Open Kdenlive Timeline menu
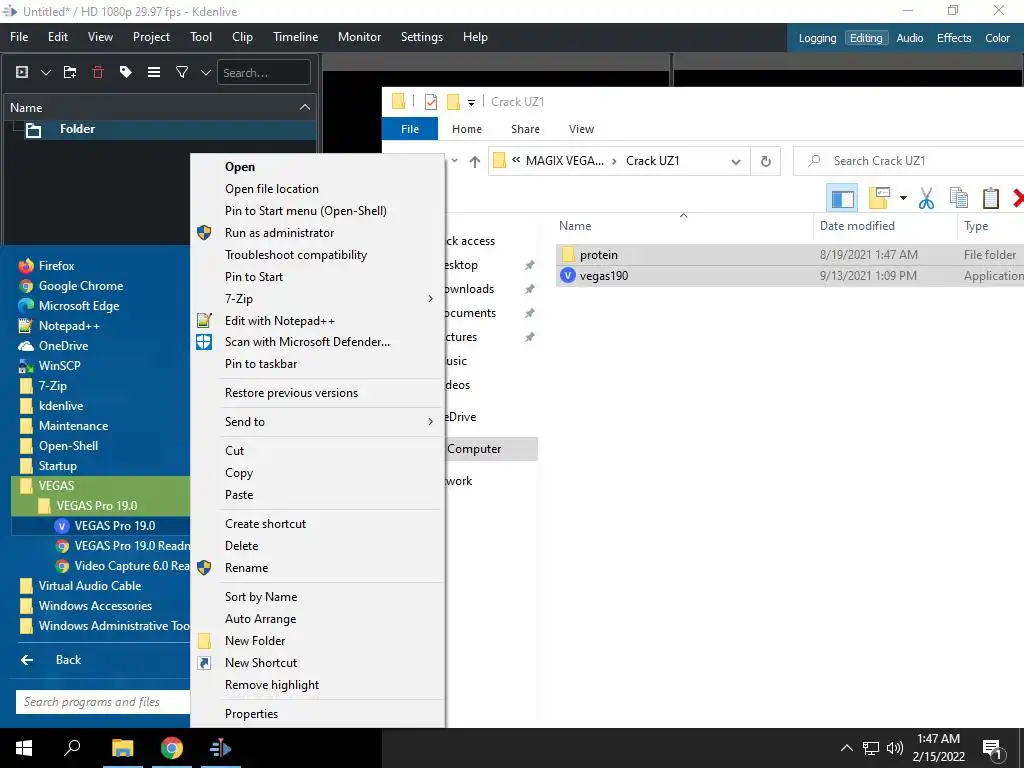 tap(295, 37)
